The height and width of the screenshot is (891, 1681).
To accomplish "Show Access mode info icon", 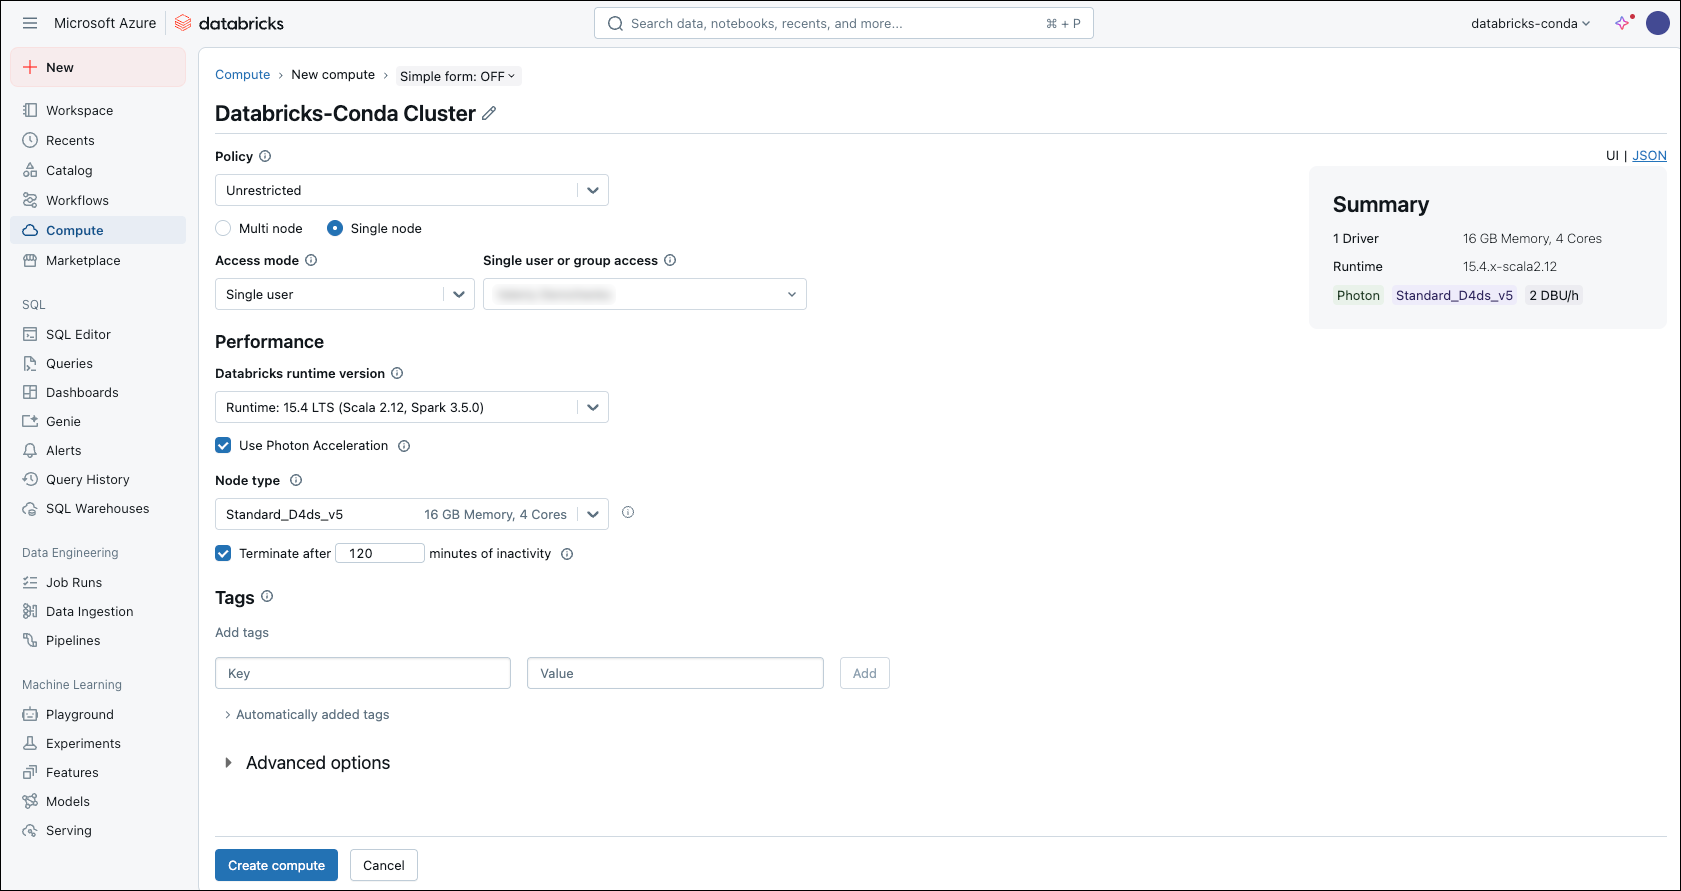I will [x=311, y=260].
